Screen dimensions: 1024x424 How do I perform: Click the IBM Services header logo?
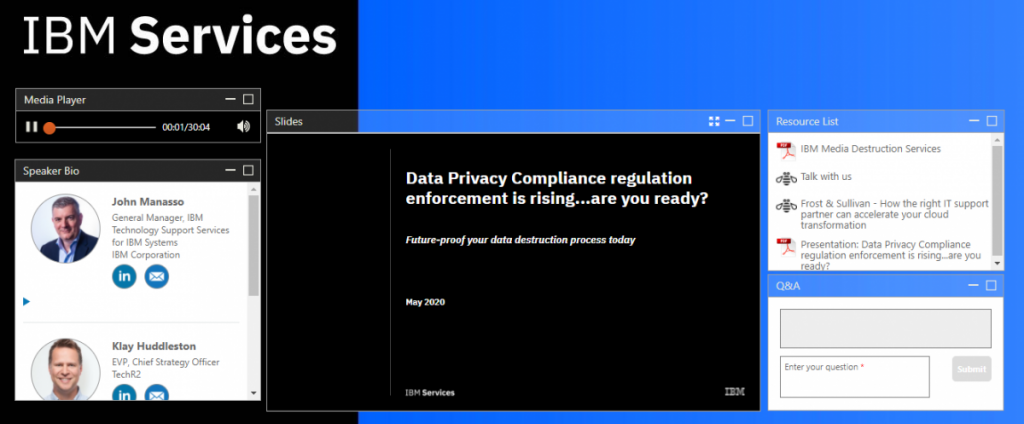[x=180, y=36]
